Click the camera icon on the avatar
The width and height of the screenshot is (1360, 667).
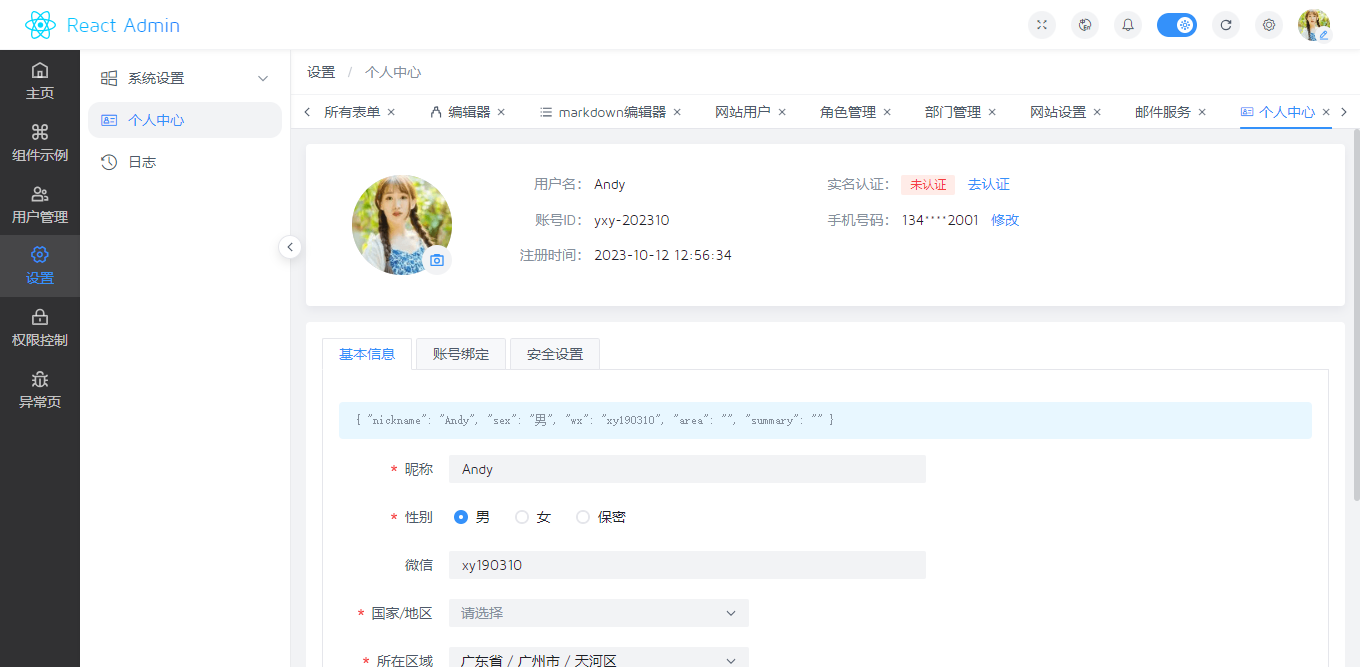coord(437,259)
